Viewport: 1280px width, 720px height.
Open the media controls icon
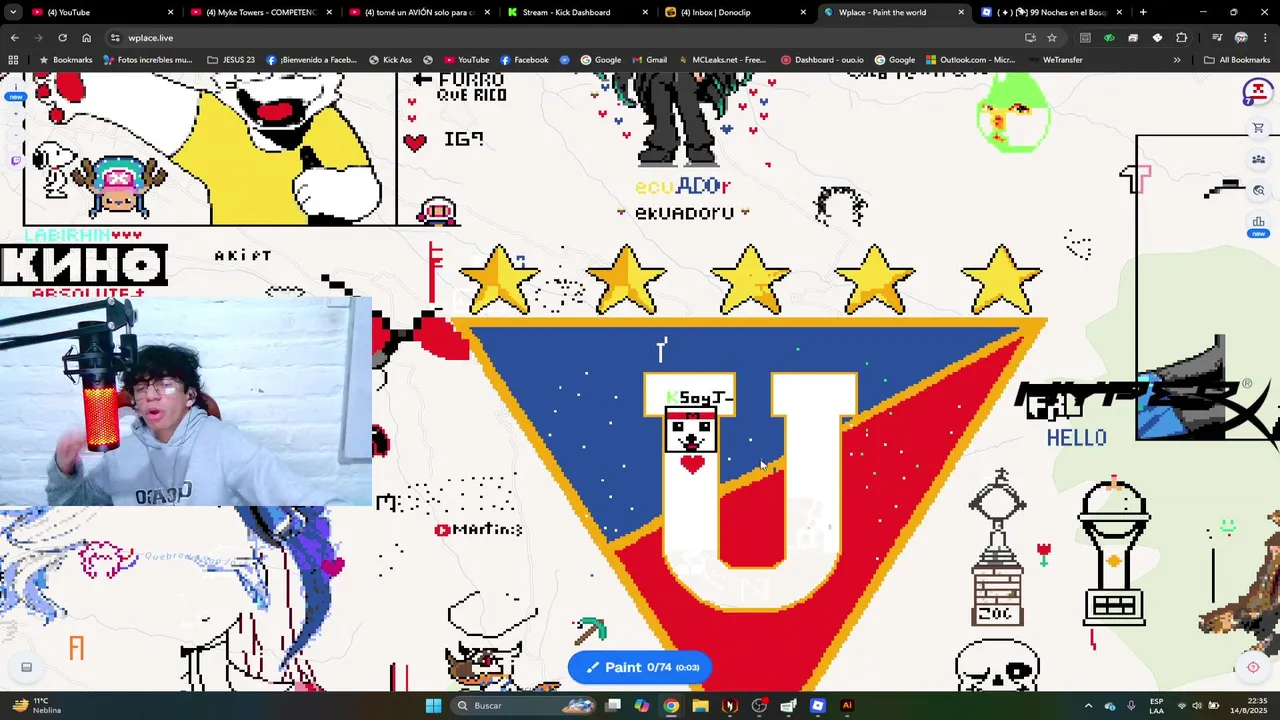click(x=1216, y=38)
